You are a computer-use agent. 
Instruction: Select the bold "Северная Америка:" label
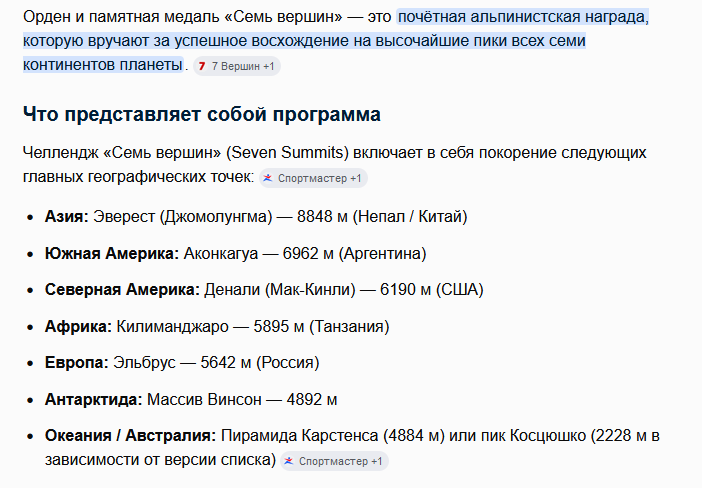click(x=122, y=290)
